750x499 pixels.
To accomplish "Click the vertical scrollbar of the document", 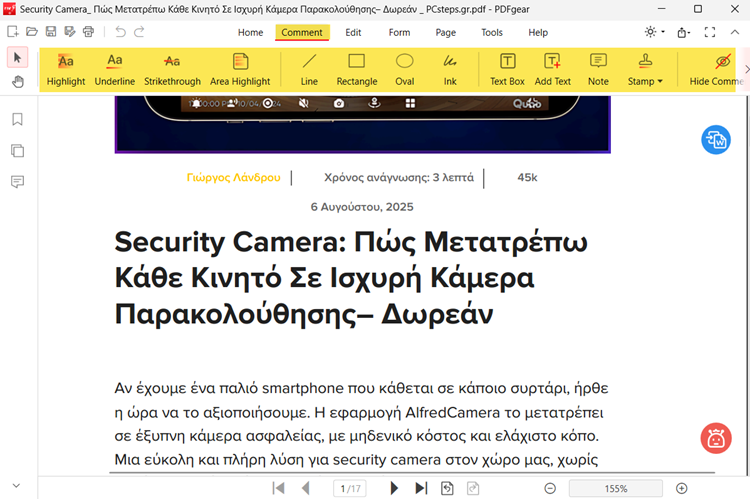I will [747, 285].
